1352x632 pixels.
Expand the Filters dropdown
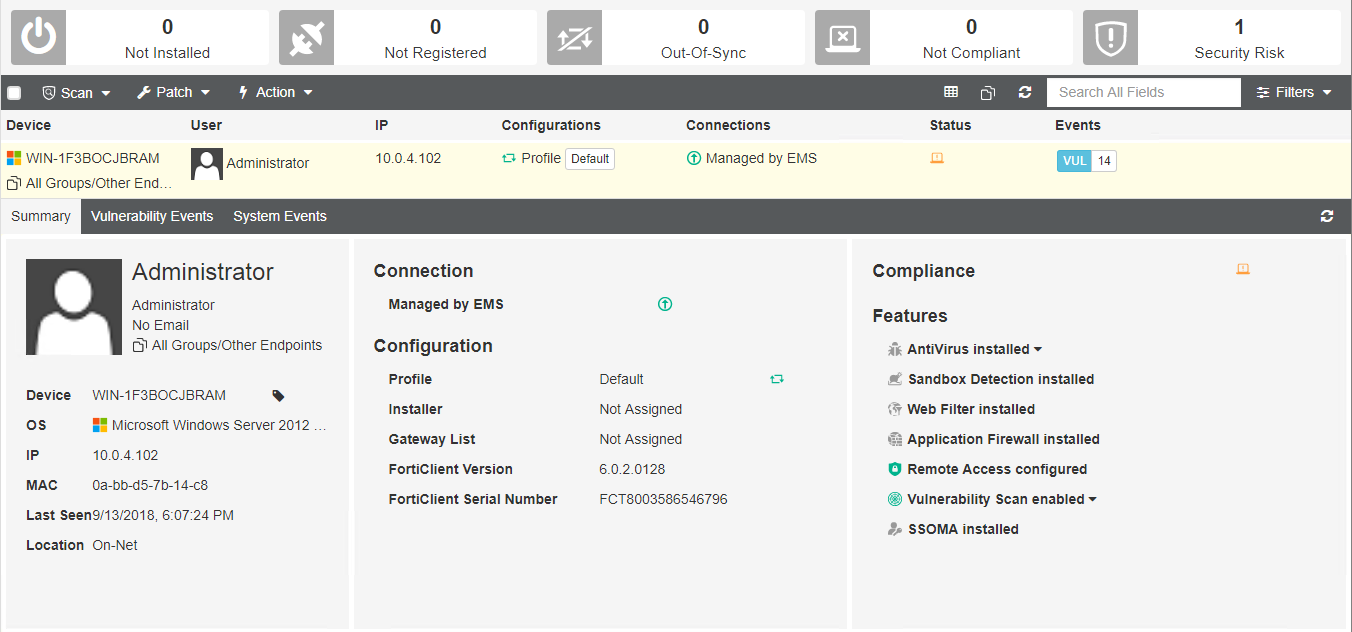[x=1294, y=92]
